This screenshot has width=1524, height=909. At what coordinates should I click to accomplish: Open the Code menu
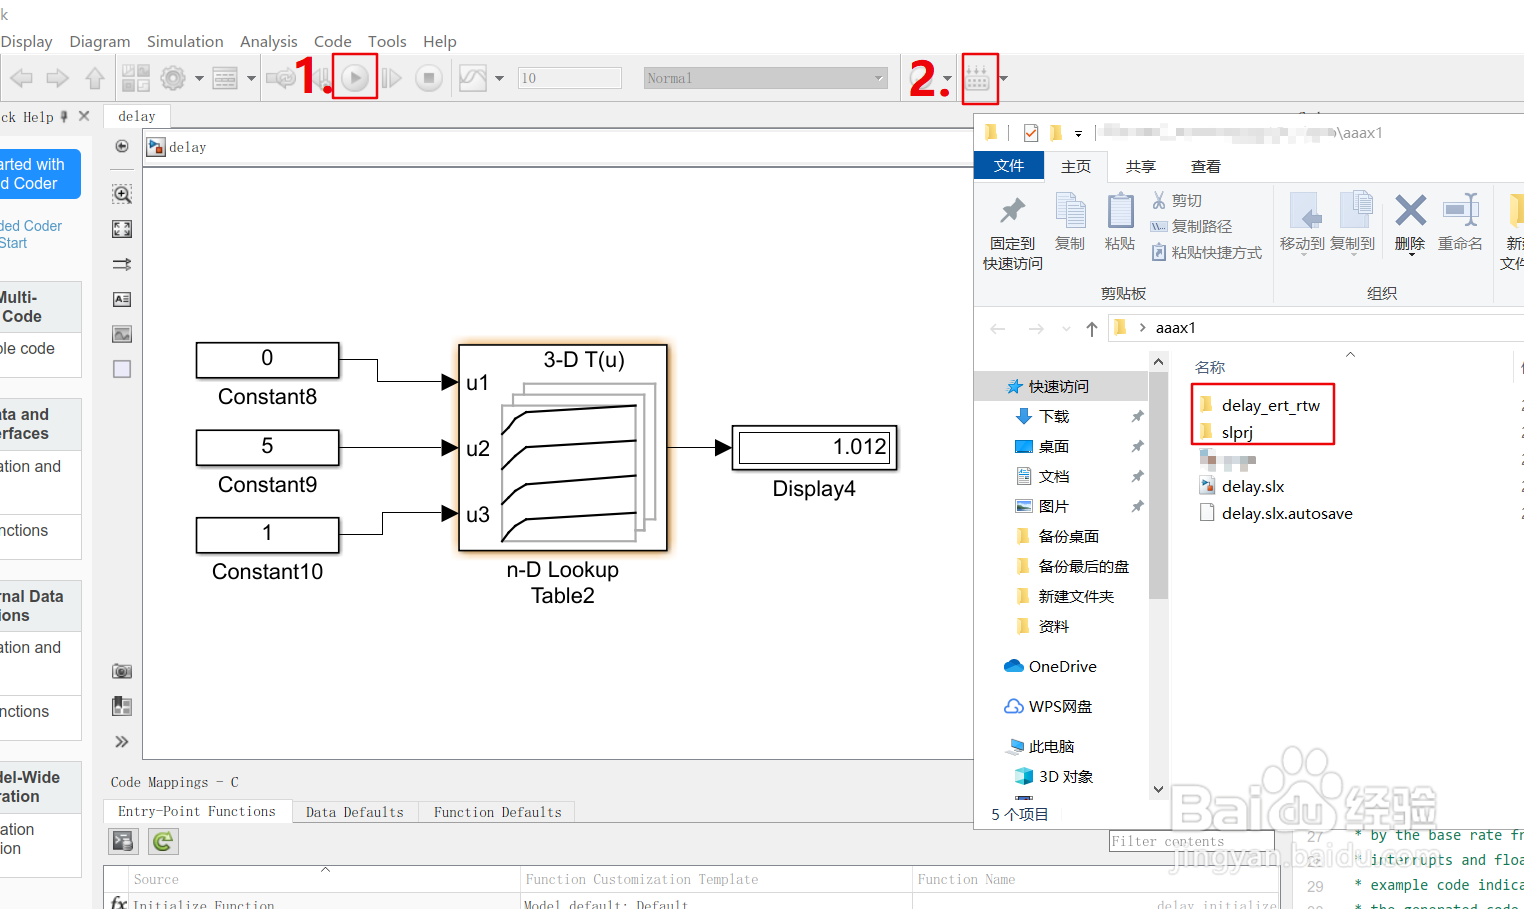(x=333, y=41)
